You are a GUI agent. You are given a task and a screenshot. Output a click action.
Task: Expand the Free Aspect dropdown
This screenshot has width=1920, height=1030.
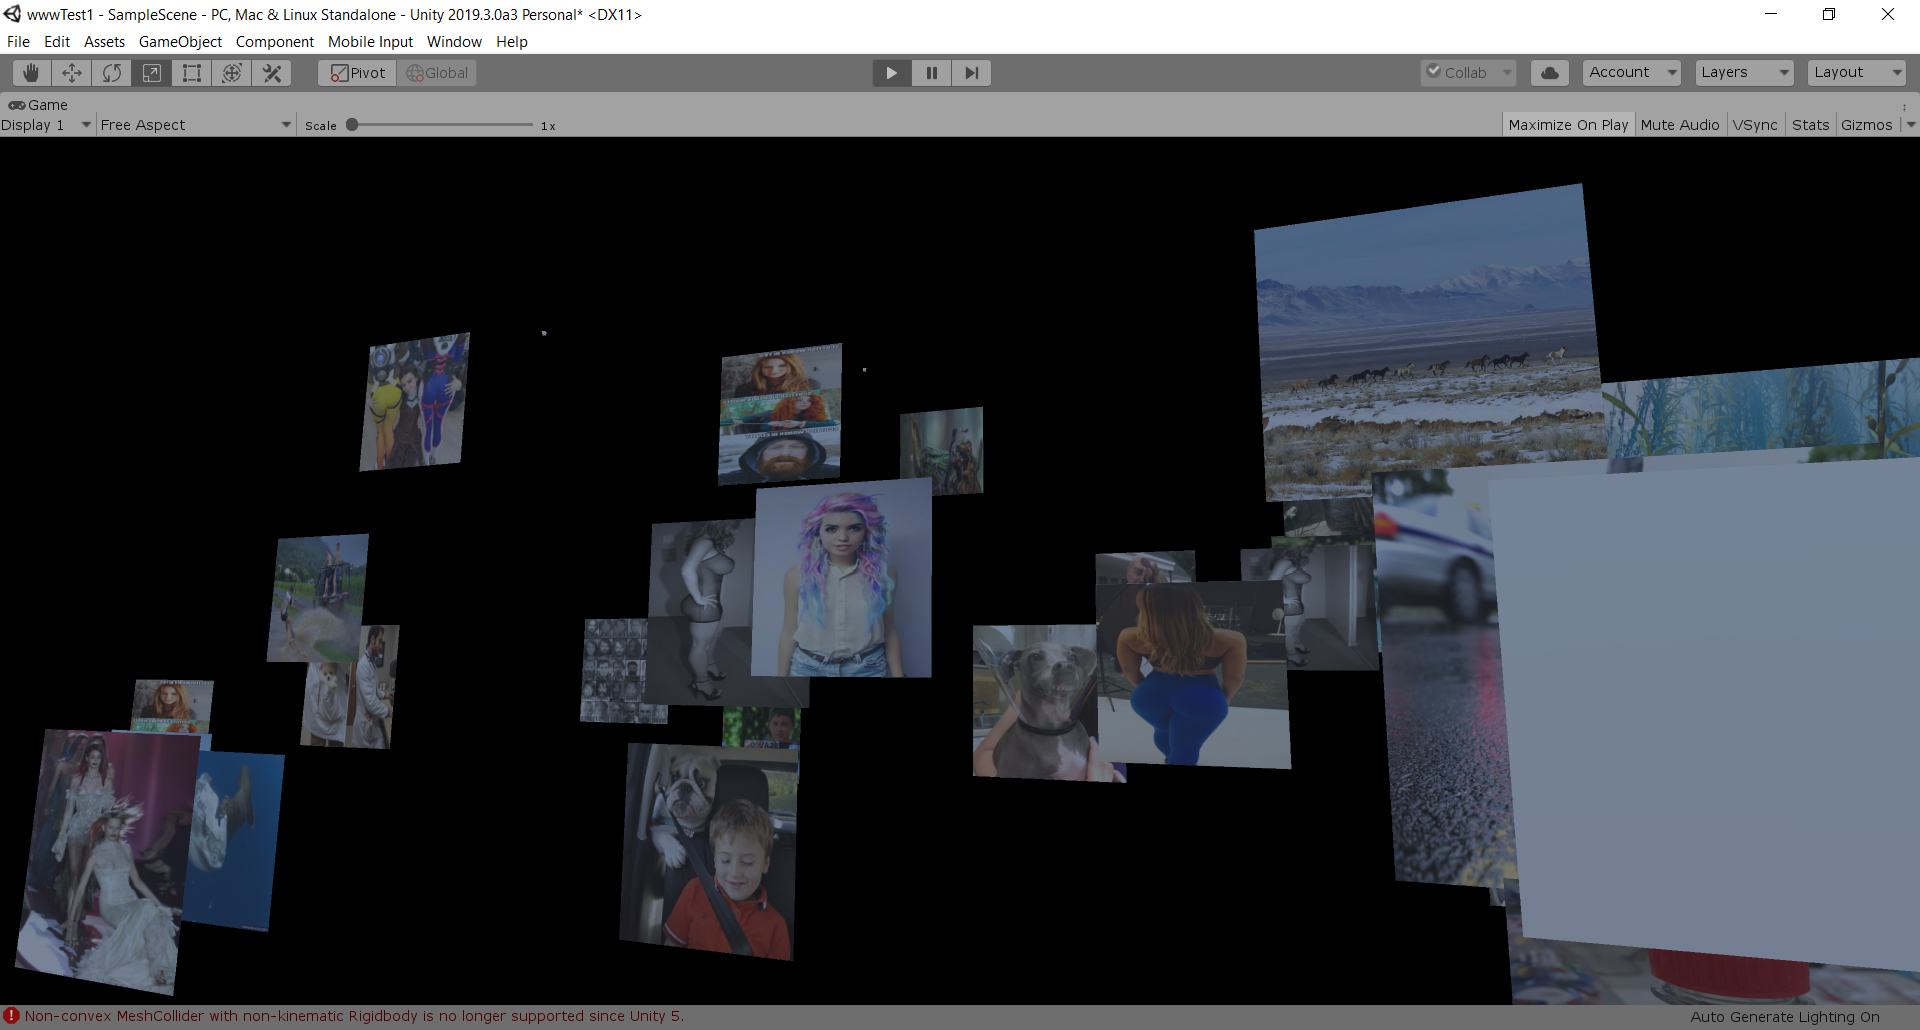click(x=195, y=125)
